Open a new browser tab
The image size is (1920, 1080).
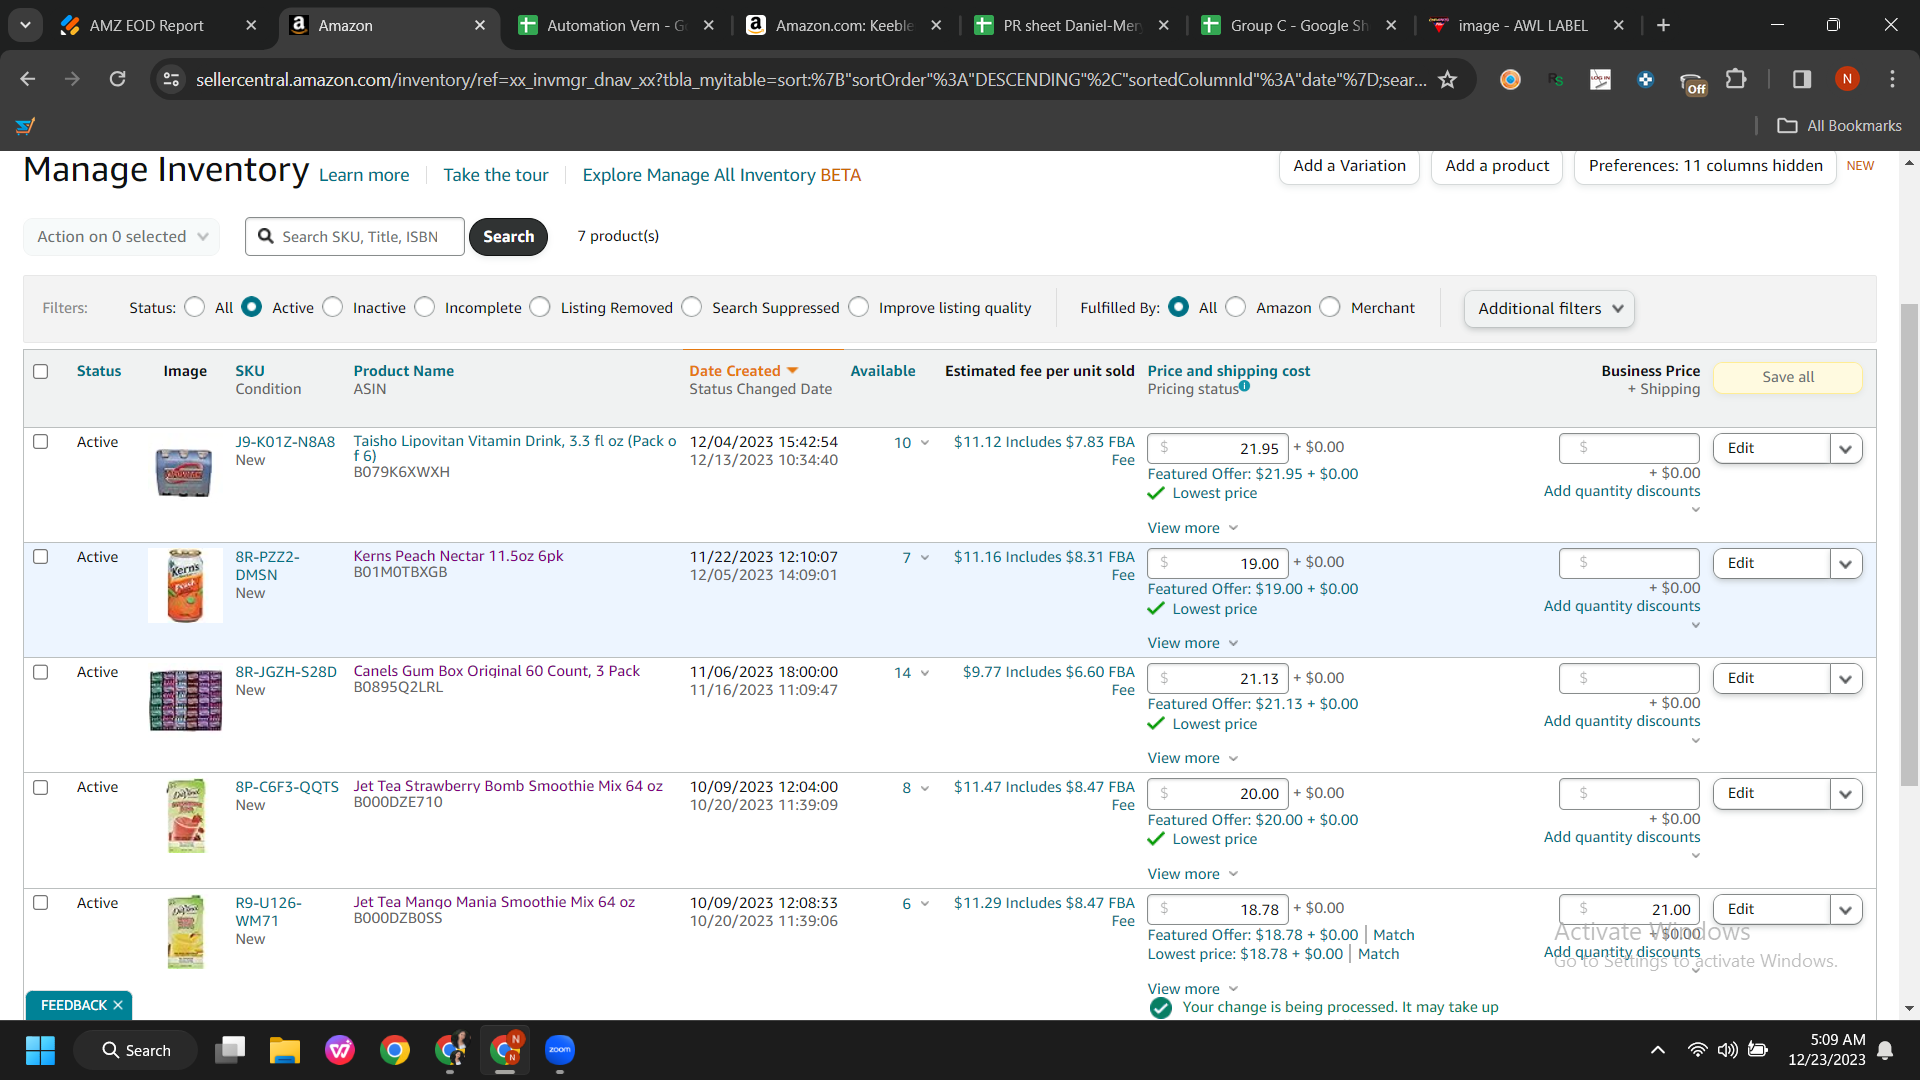pyautogui.click(x=1663, y=25)
